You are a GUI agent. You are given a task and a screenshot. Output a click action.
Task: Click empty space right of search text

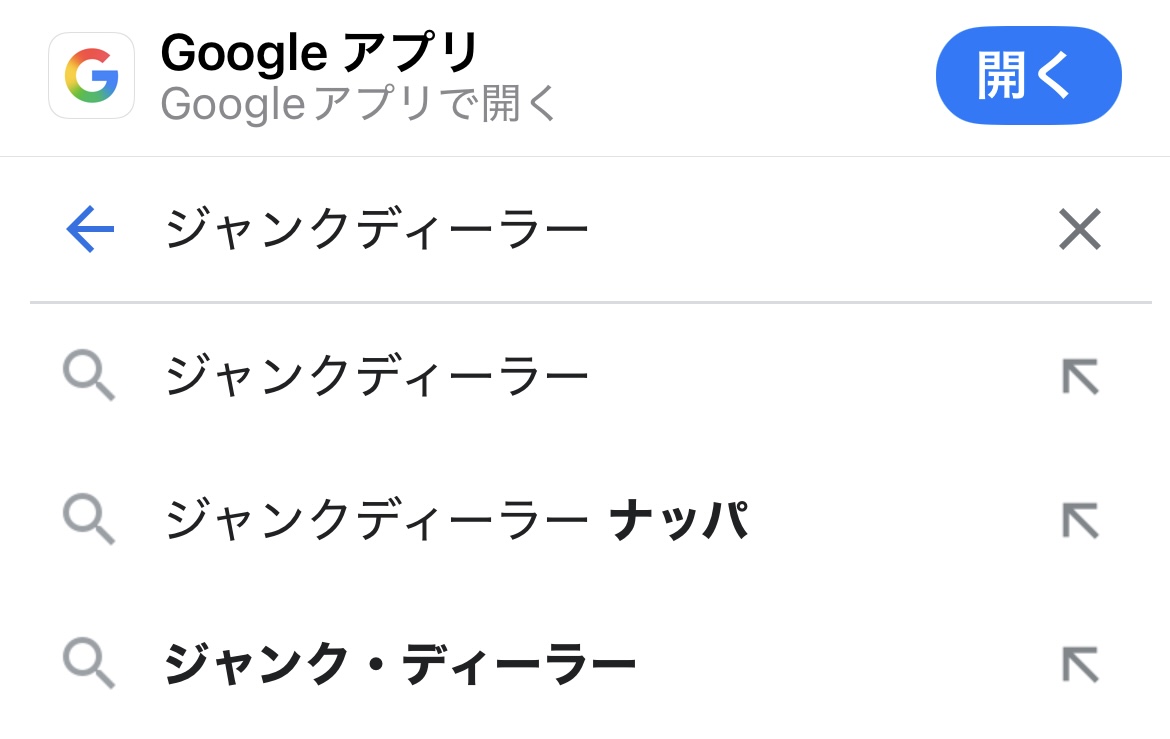821,229
